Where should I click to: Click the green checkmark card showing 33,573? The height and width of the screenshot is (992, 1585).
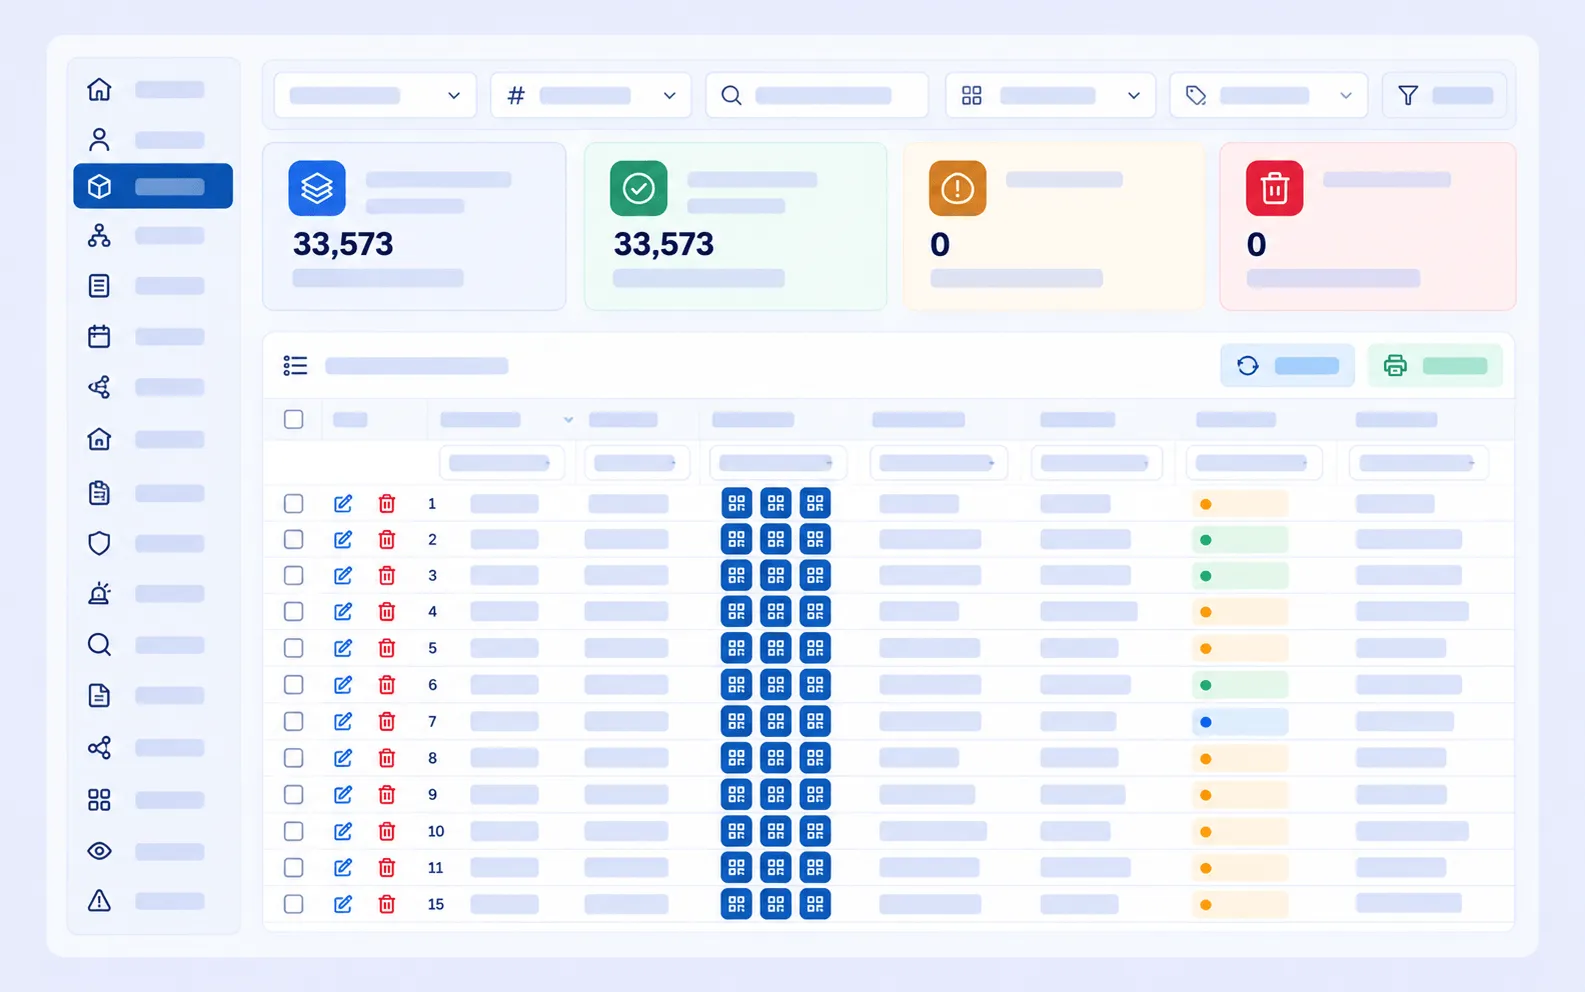pyautogui.click(x=735, y=226)
